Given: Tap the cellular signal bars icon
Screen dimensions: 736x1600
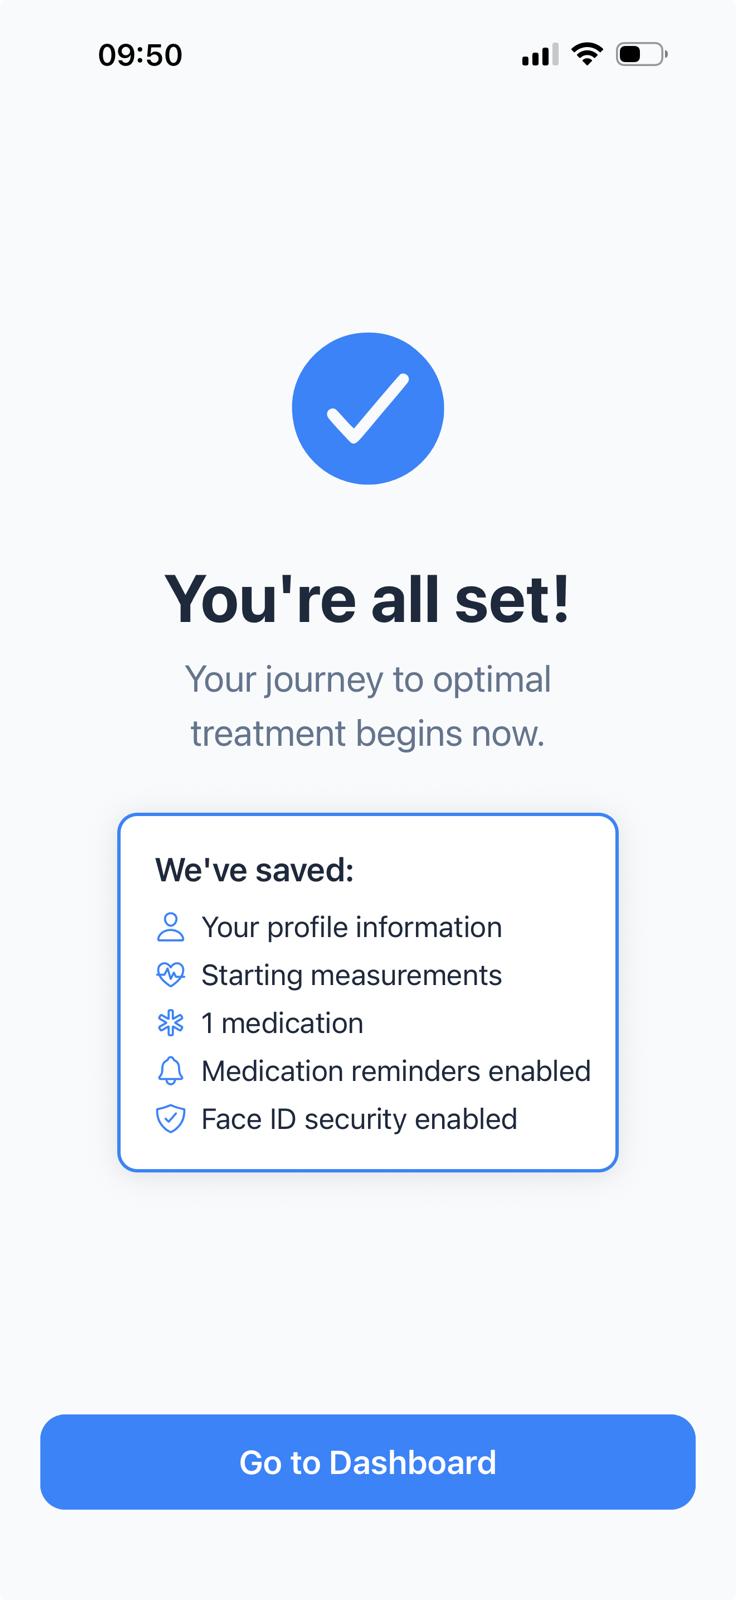Looking at the screenshot, I should tap(540, 55).
